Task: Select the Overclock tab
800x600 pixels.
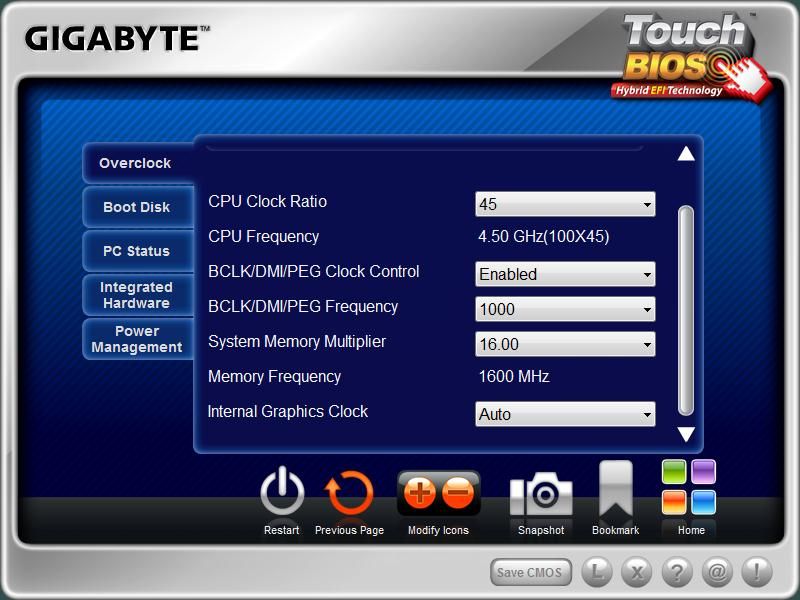Action: [138, 163]
